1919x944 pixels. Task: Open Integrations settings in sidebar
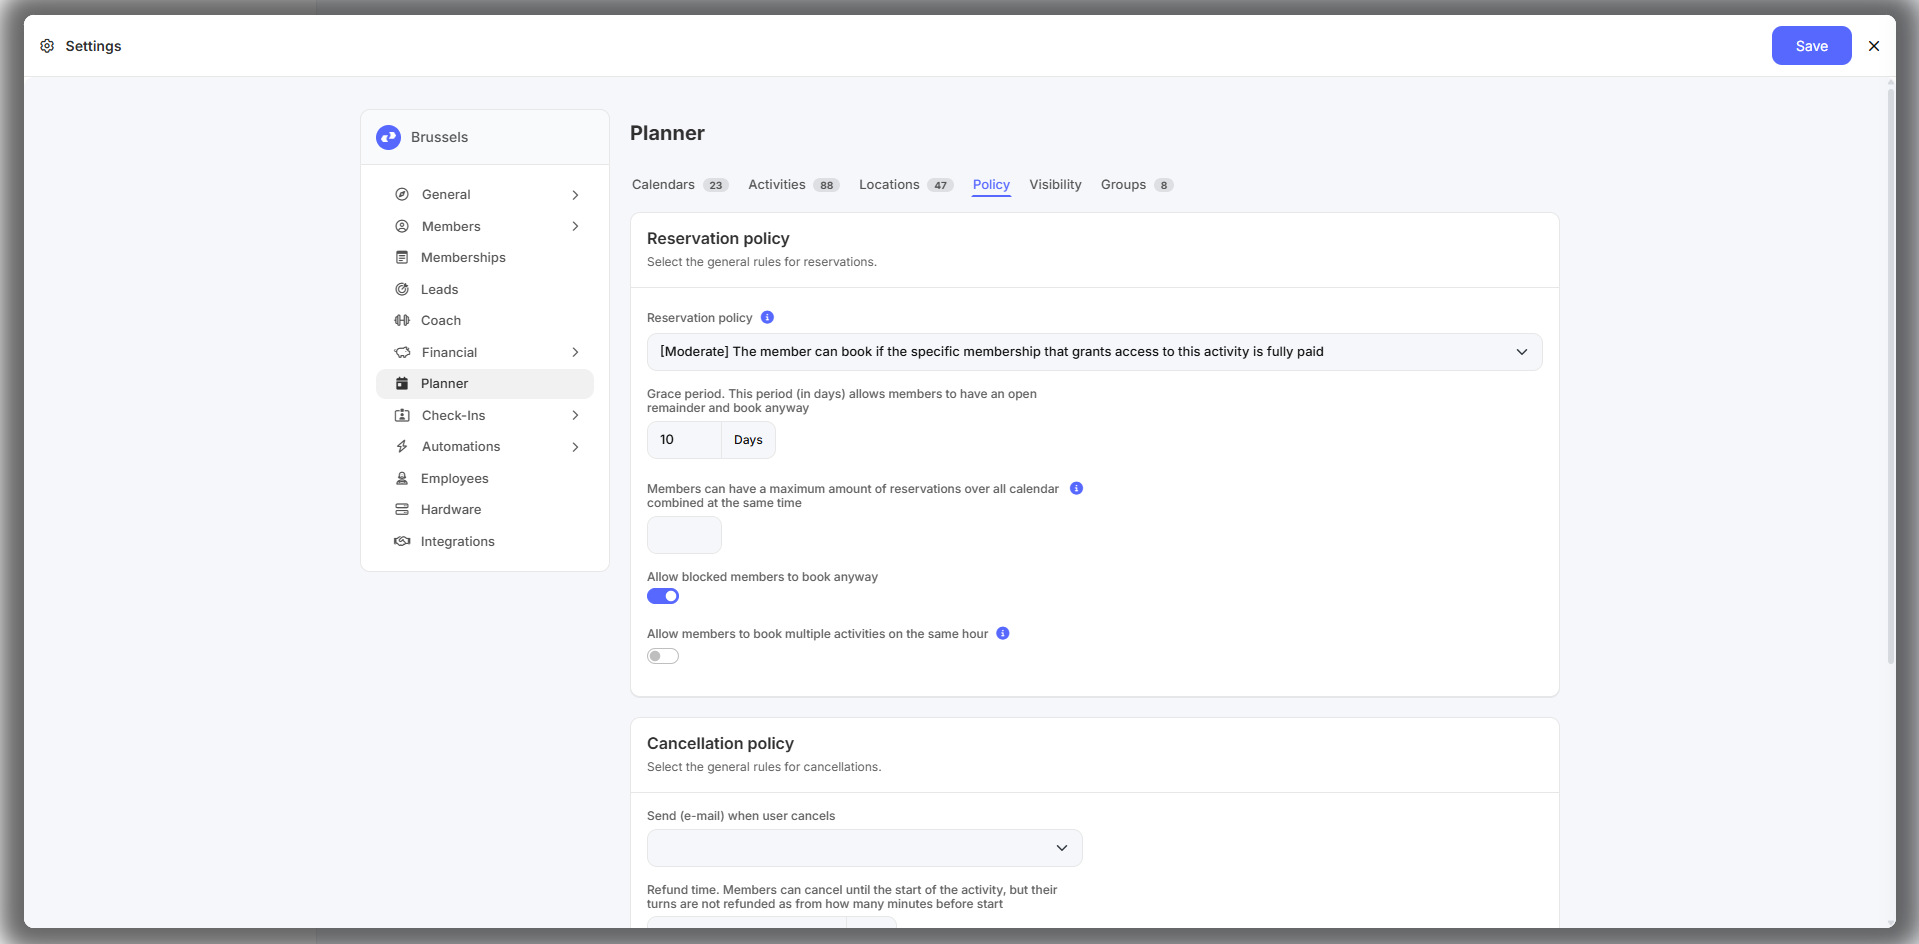click(485, 541)
